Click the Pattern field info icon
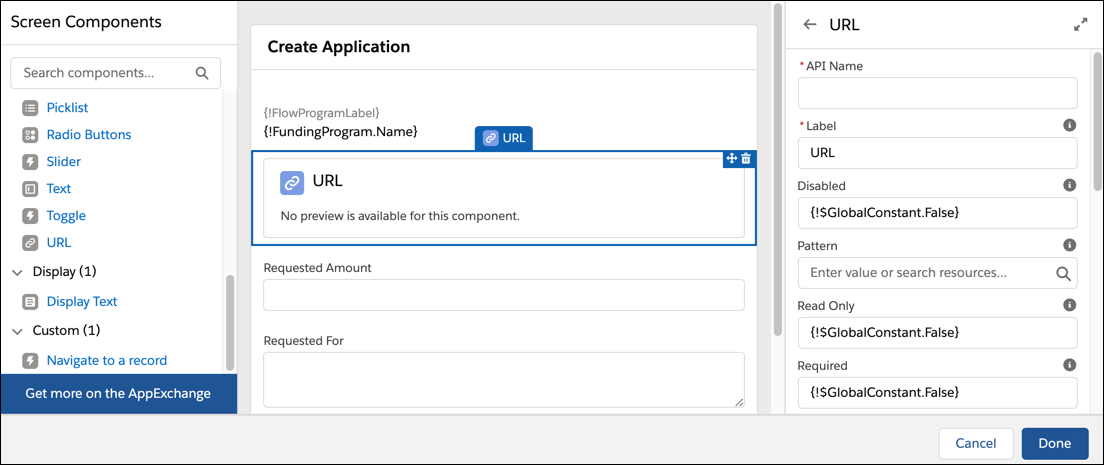This screenshot has width=1104, height=465. pyautogui.click(x=1069, y=245)
